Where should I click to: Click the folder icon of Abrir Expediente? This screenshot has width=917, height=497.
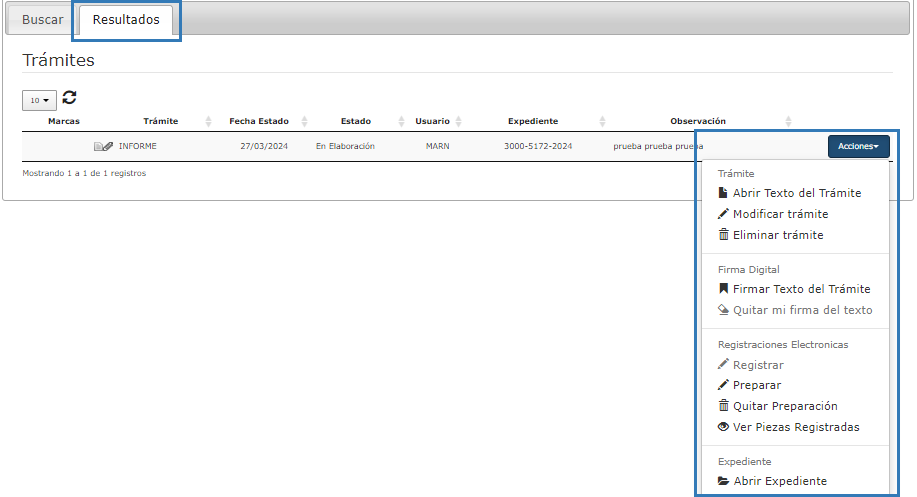click(723, 481)
